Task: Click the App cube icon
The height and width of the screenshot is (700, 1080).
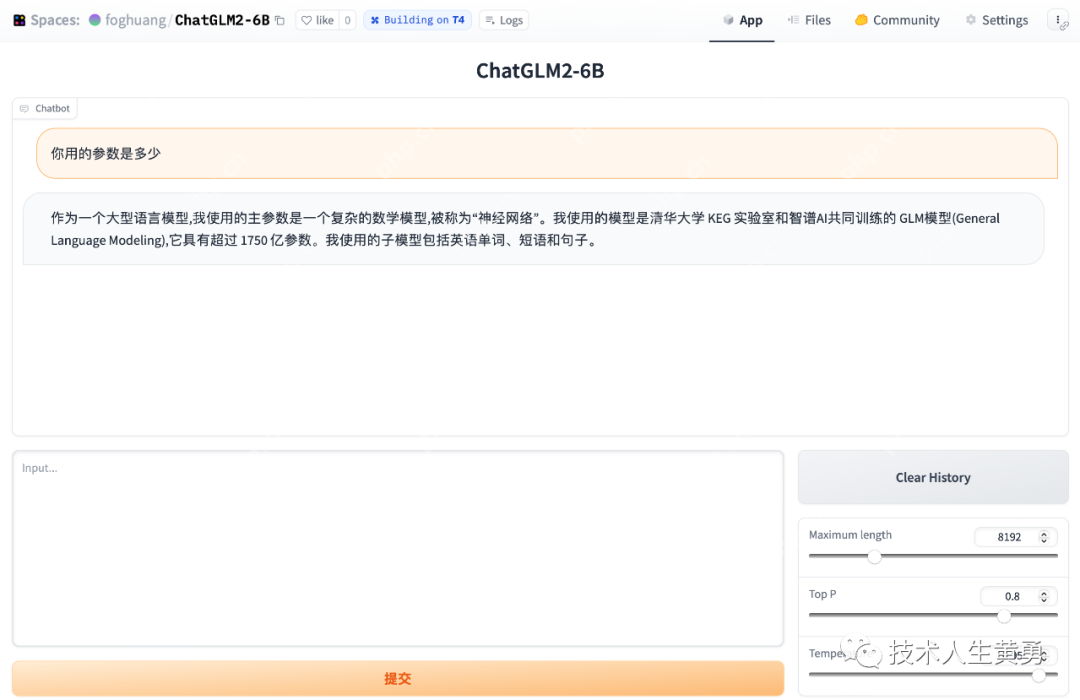Action: (x=729, y=19)
